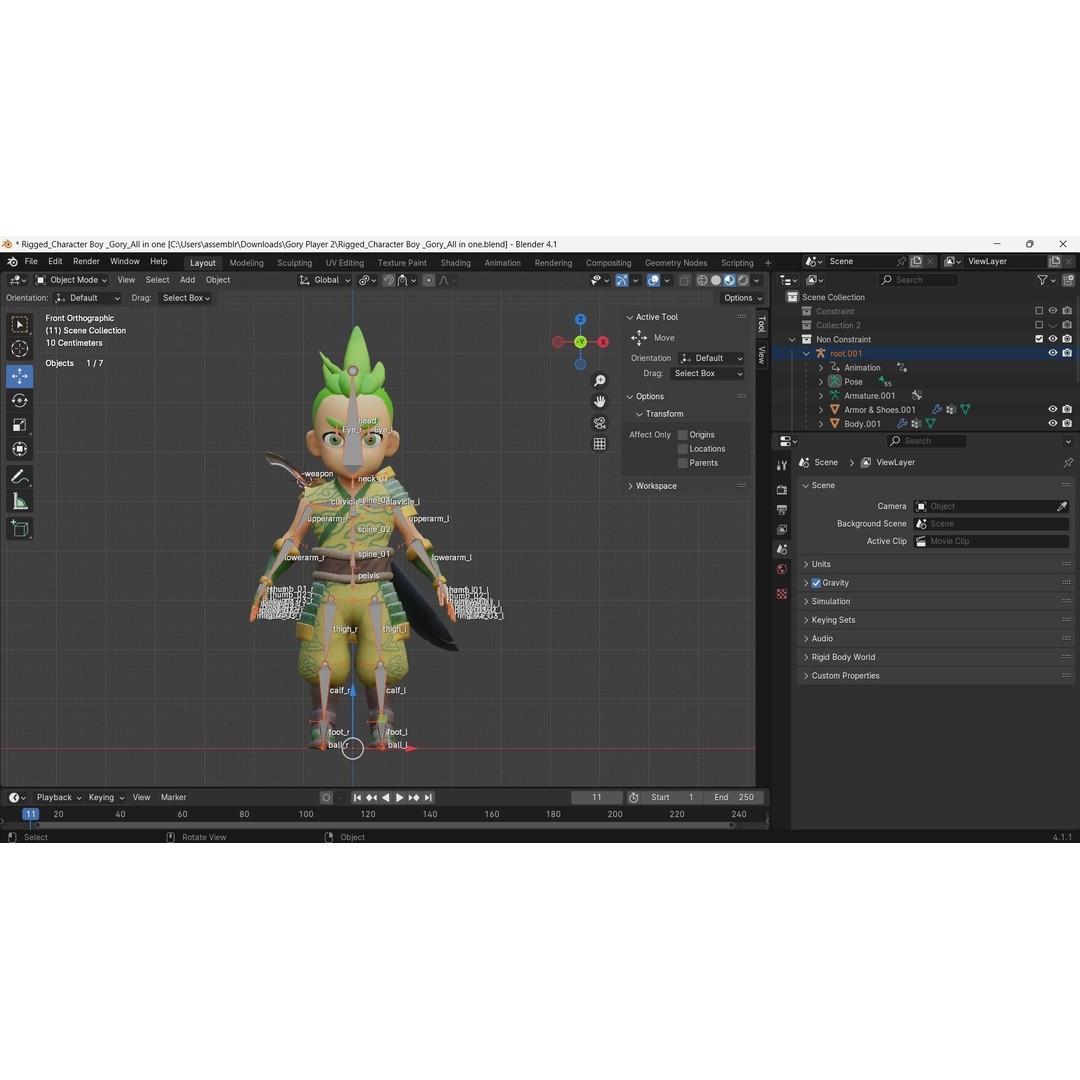Viewport: 1080px width, 1080px height.
Task: Open the Object Mode dropdown
Action: (72, 280)
